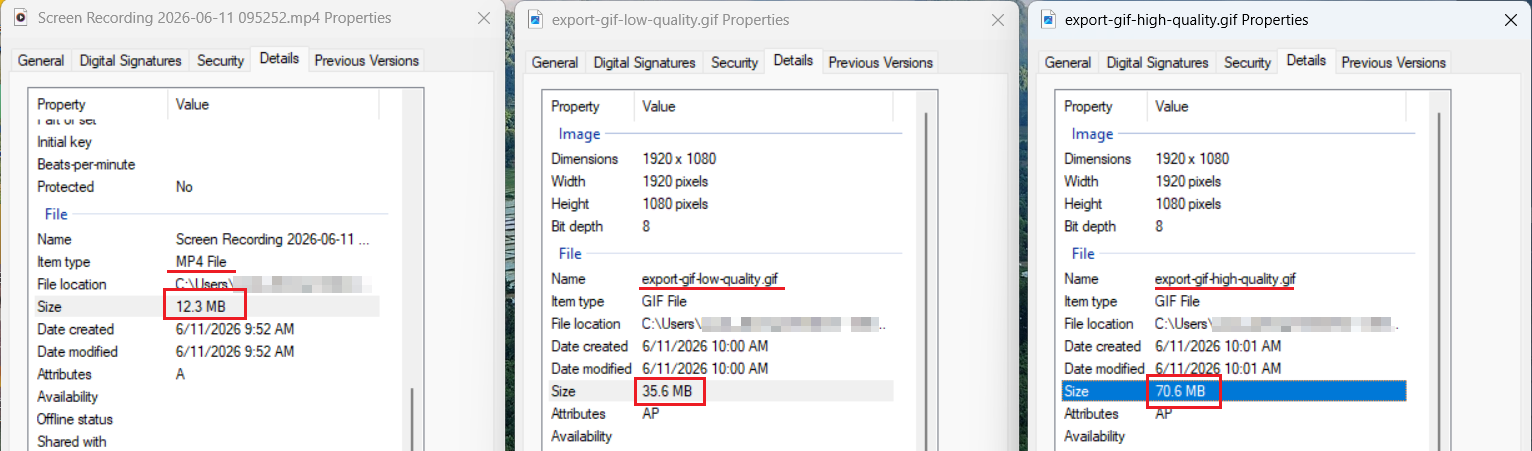This screenshot has width=1532, height=451.
Task: Click Name value export-gif-high-quality.gif
Action: coord(1225,279)
